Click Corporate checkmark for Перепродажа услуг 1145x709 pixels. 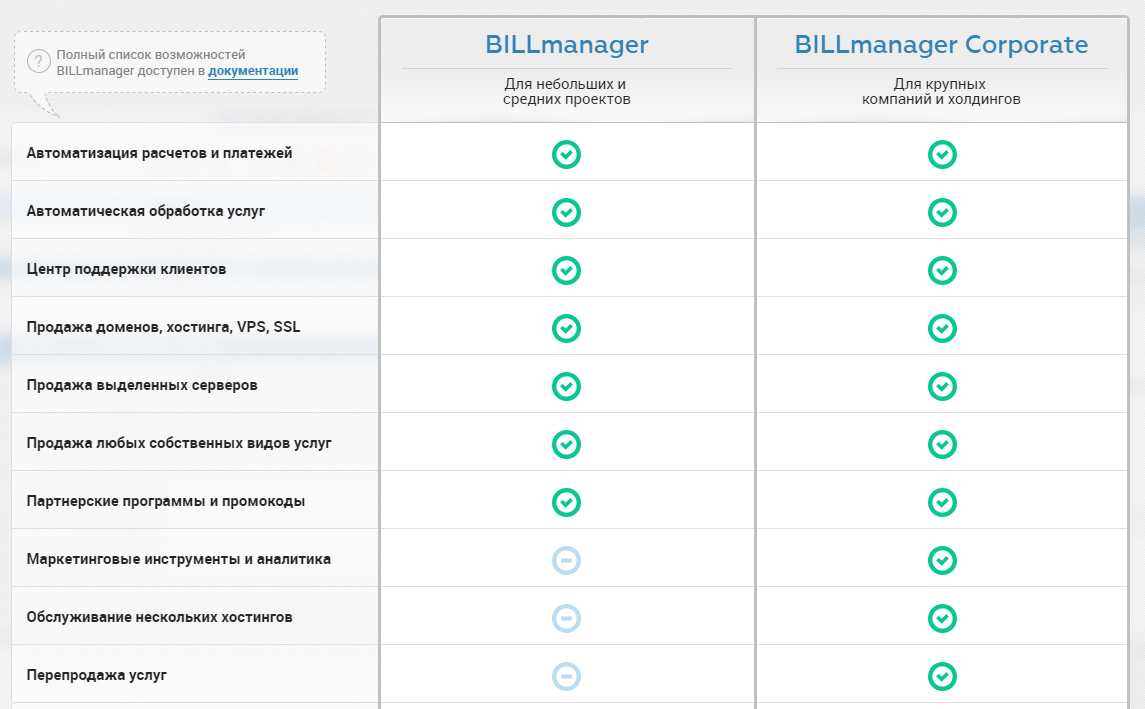point(942,676)
